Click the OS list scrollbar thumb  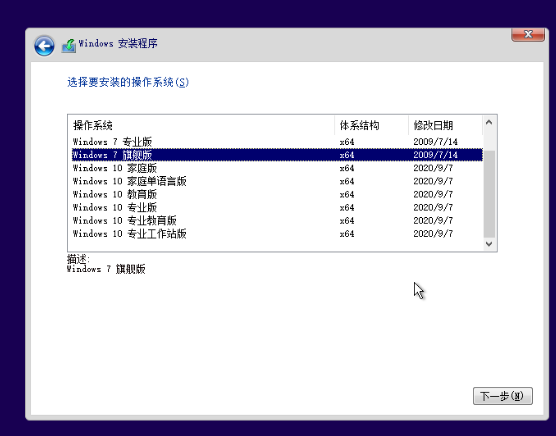click(489, 194)
